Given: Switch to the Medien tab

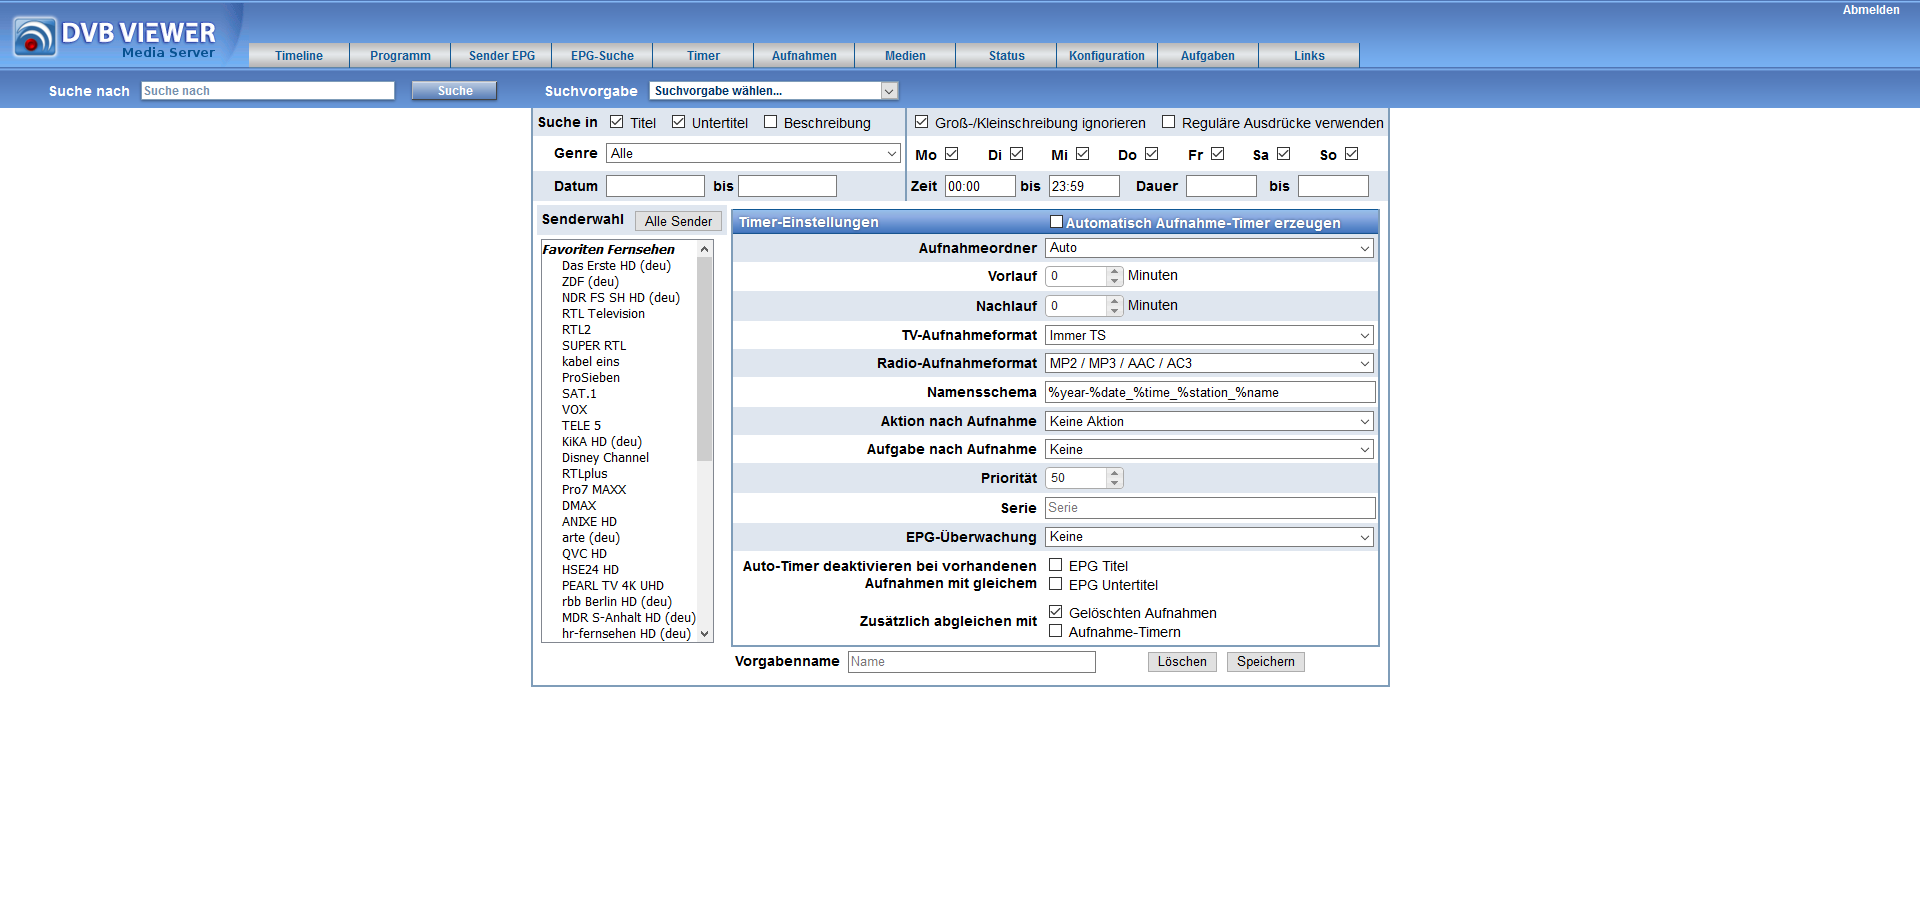Looking at the screenshot, I should tap(905, 56).
